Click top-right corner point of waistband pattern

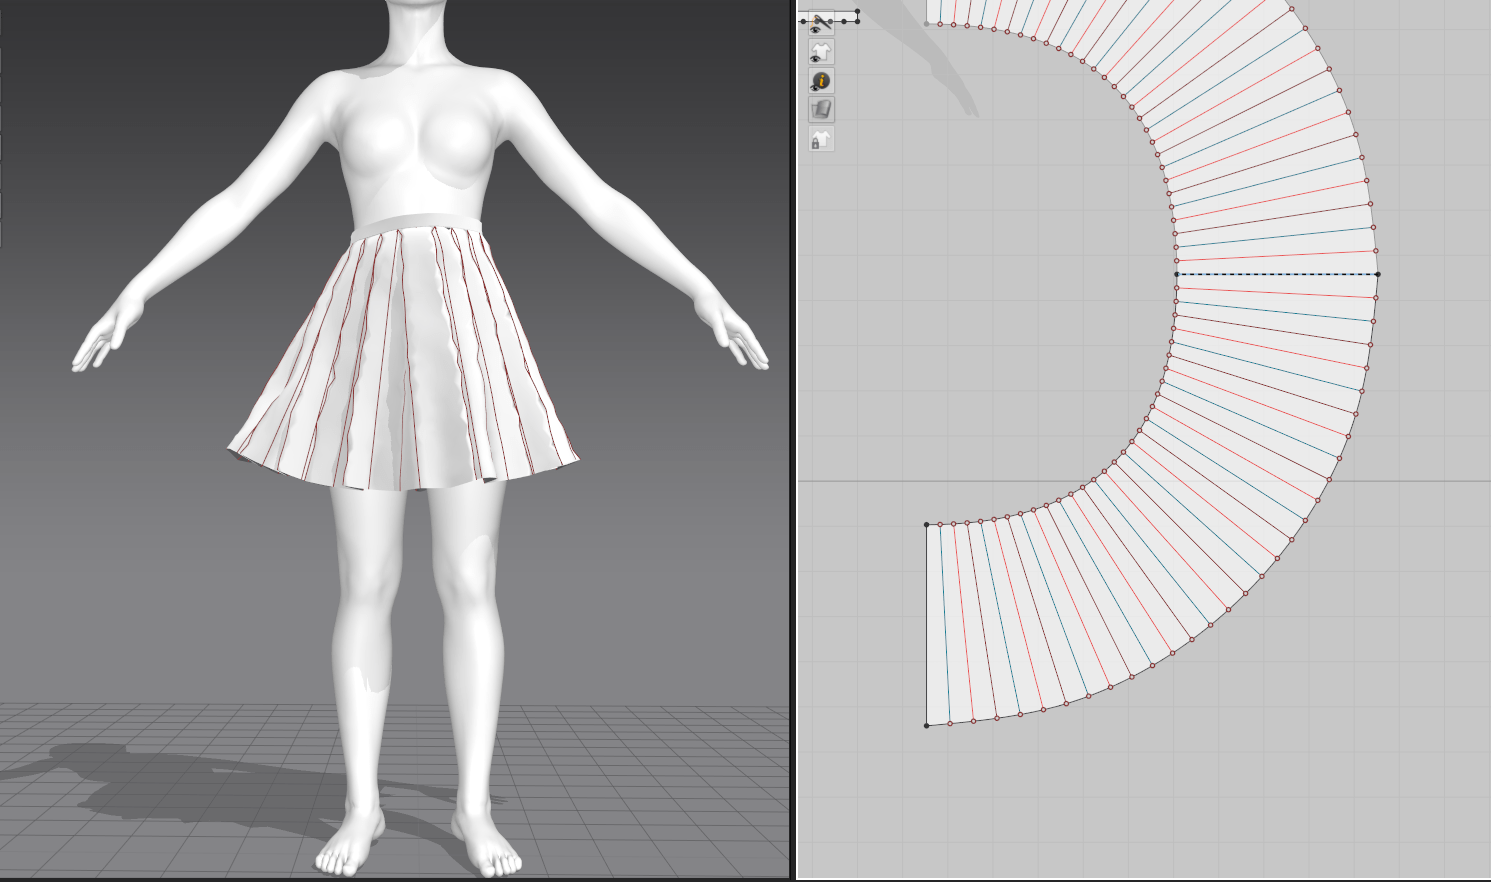(857, 11)
